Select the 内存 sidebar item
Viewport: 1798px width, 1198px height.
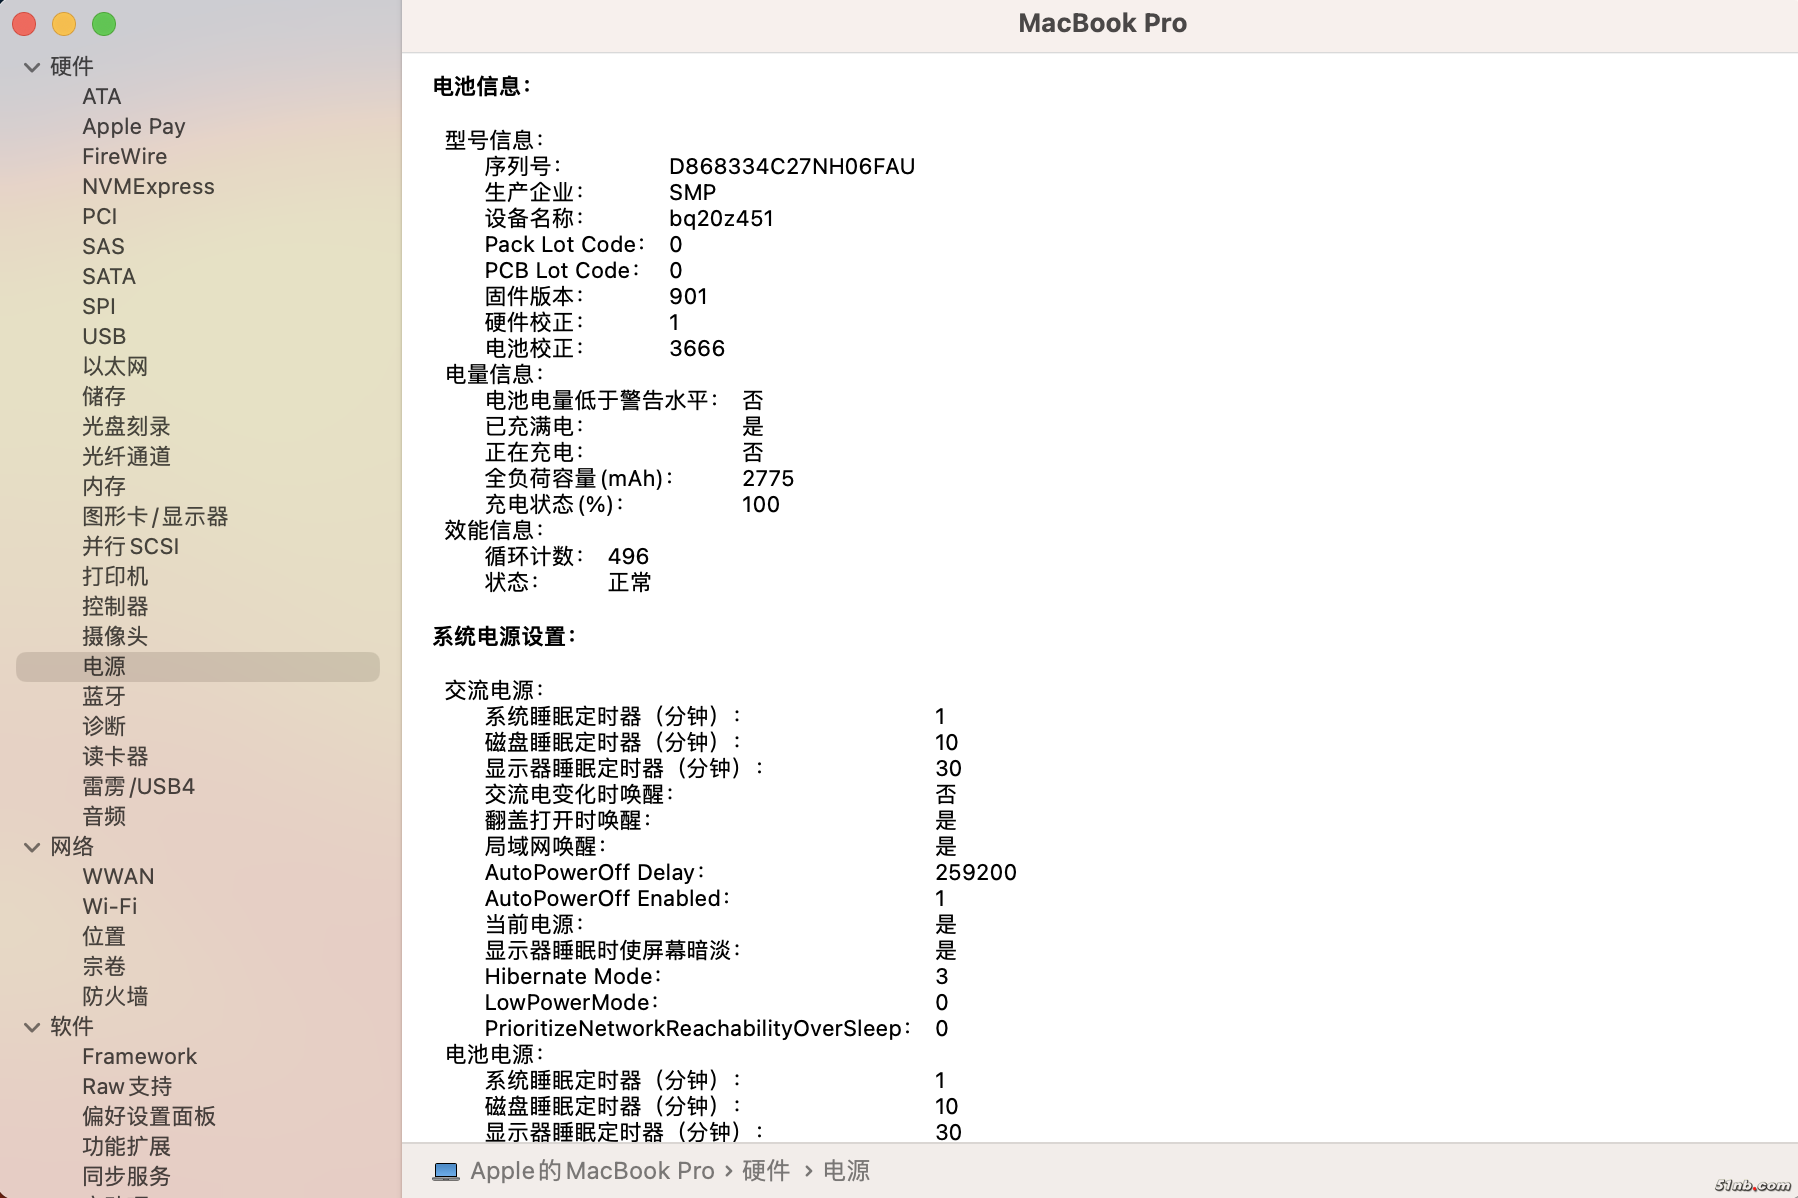click(104, 486)
